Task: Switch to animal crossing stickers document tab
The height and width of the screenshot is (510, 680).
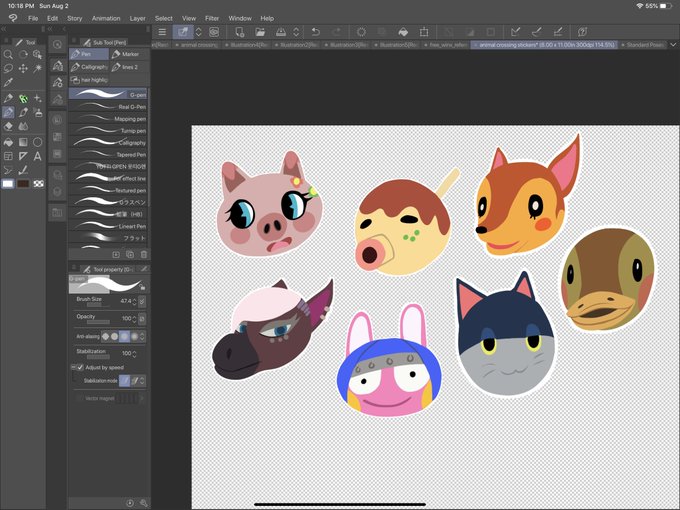Action: coord(544,45)
